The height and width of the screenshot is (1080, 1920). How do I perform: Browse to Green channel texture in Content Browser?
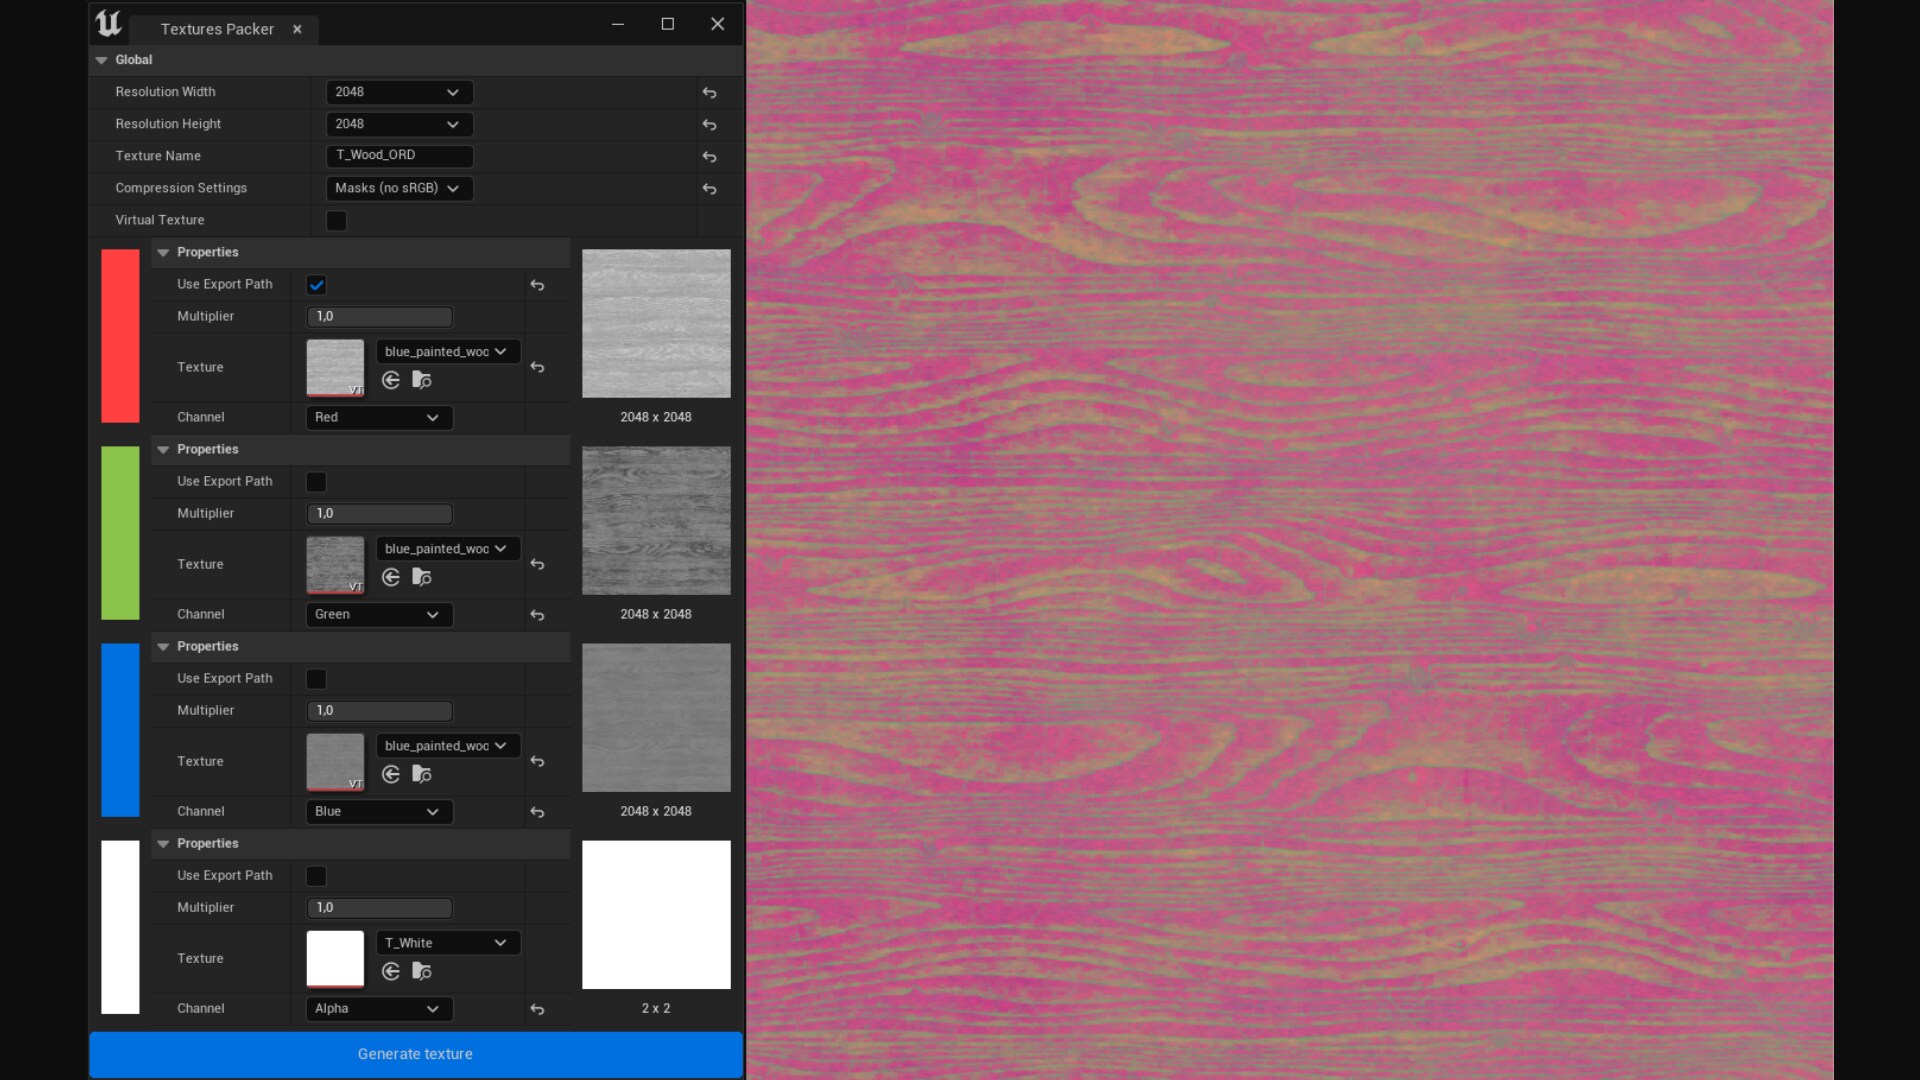point(421,577)
